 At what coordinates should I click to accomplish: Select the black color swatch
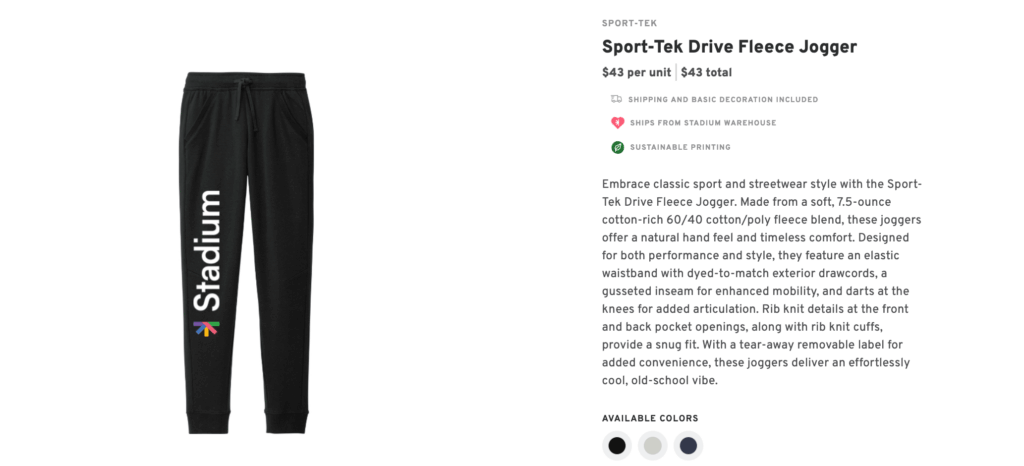[x=617, y=445]
